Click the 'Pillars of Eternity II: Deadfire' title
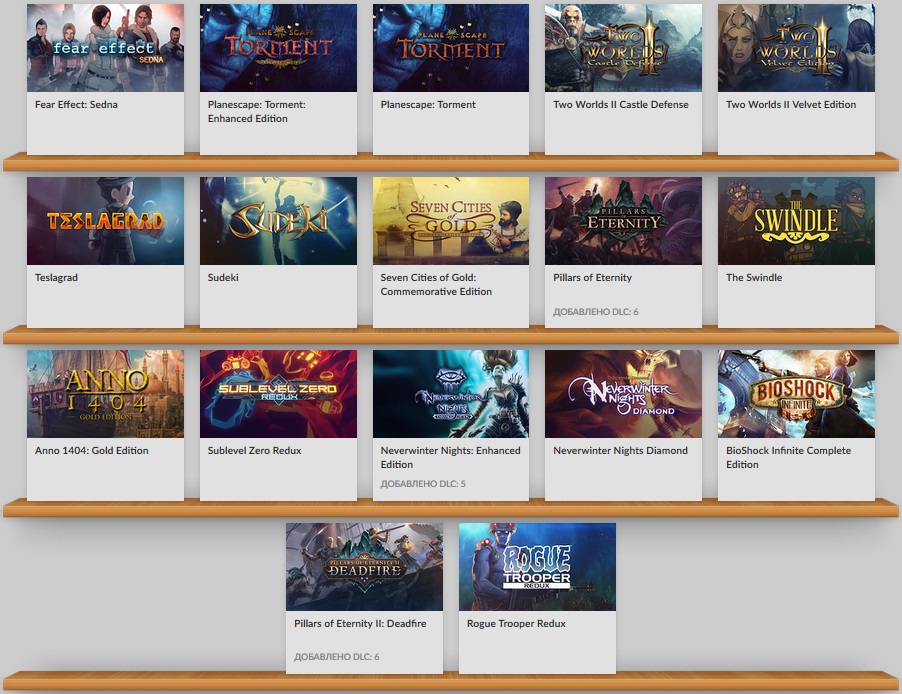Image resolution: width=902 pixels, height=694 pixels. click(360, 624)
